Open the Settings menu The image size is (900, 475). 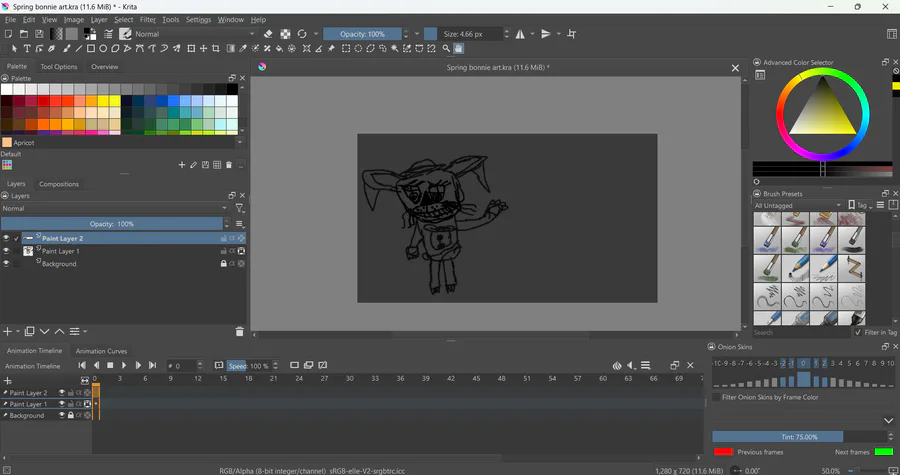tap(198, 20)
